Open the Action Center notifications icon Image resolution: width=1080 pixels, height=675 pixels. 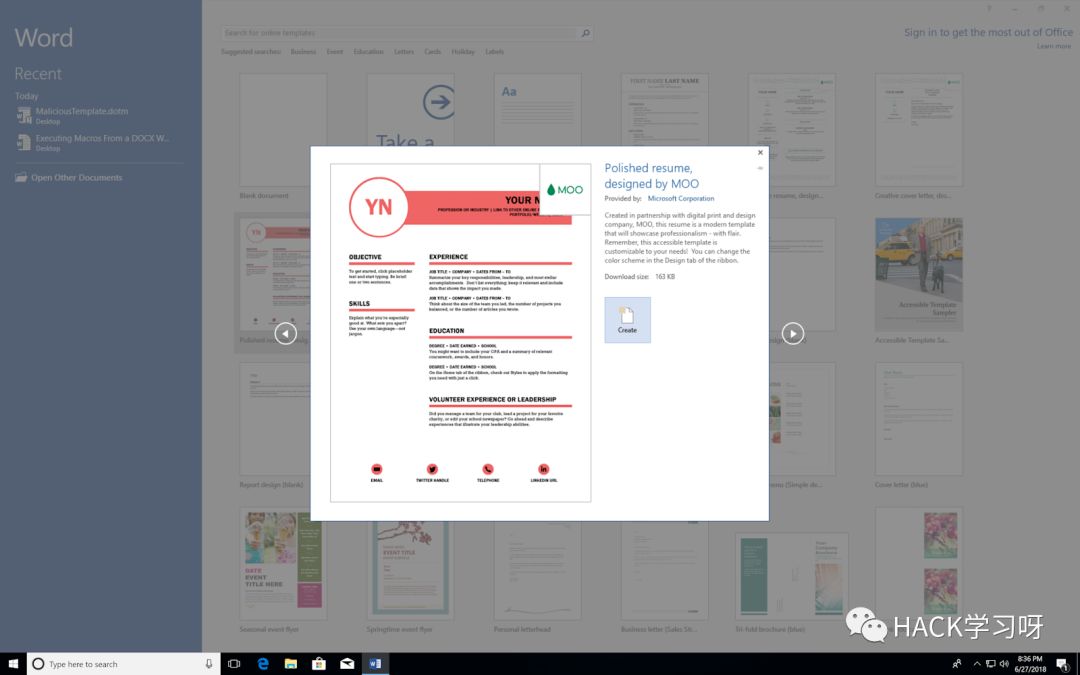coord(1064,664)
